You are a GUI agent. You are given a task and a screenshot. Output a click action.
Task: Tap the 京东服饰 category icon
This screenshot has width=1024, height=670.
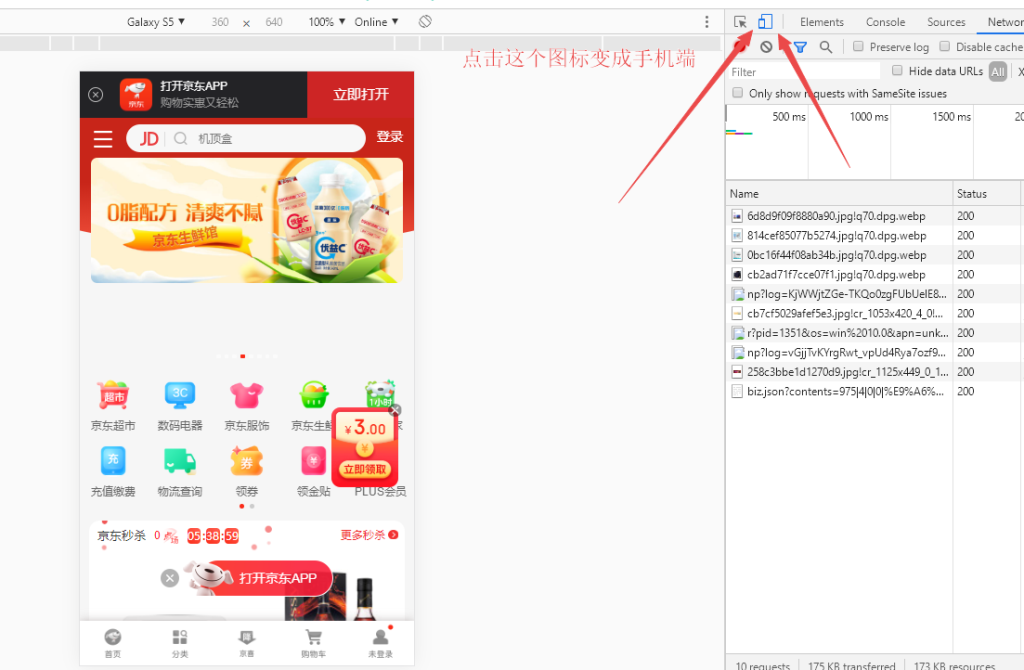click(246, 395)
